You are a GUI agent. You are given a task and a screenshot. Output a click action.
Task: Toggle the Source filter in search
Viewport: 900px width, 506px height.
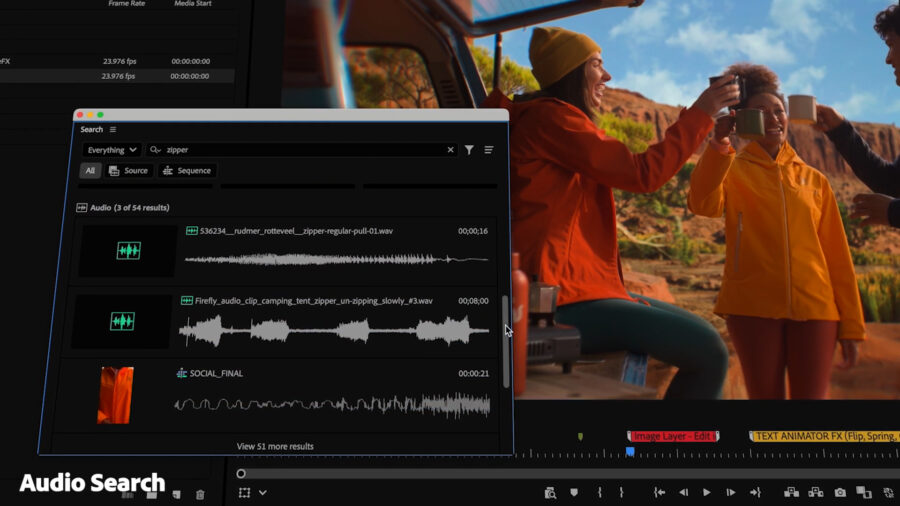tap(128, 171)
